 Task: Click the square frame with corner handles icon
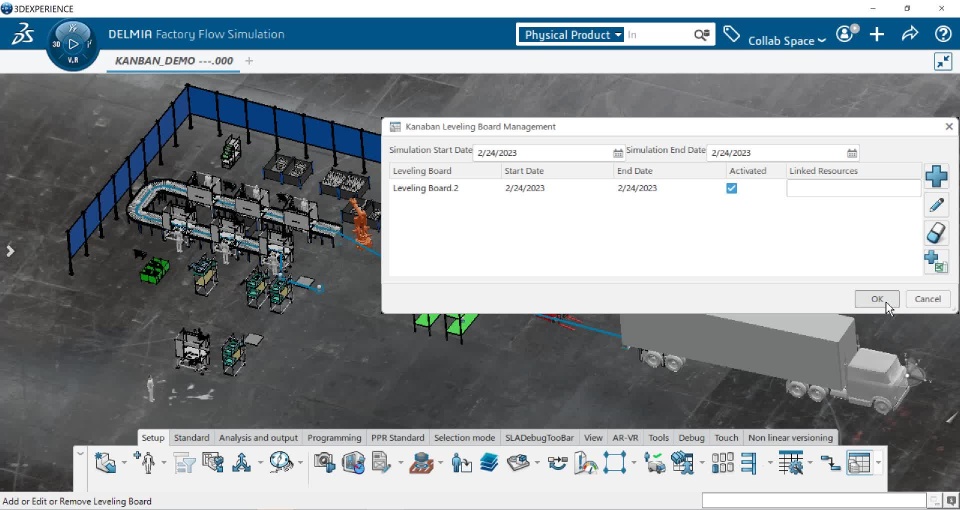pyautogui.click(x=615, y=462)
